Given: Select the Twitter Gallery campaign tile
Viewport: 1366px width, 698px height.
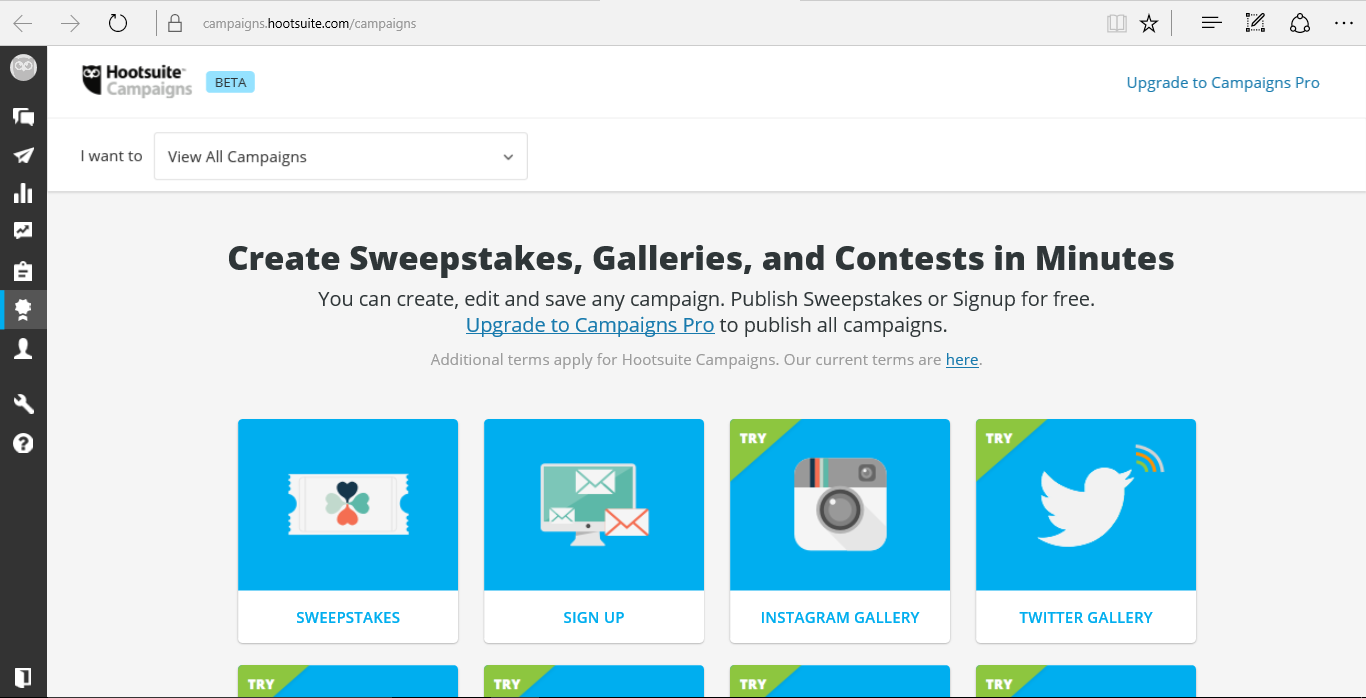Looking at the screenshot, I should tap(1086, 530).
